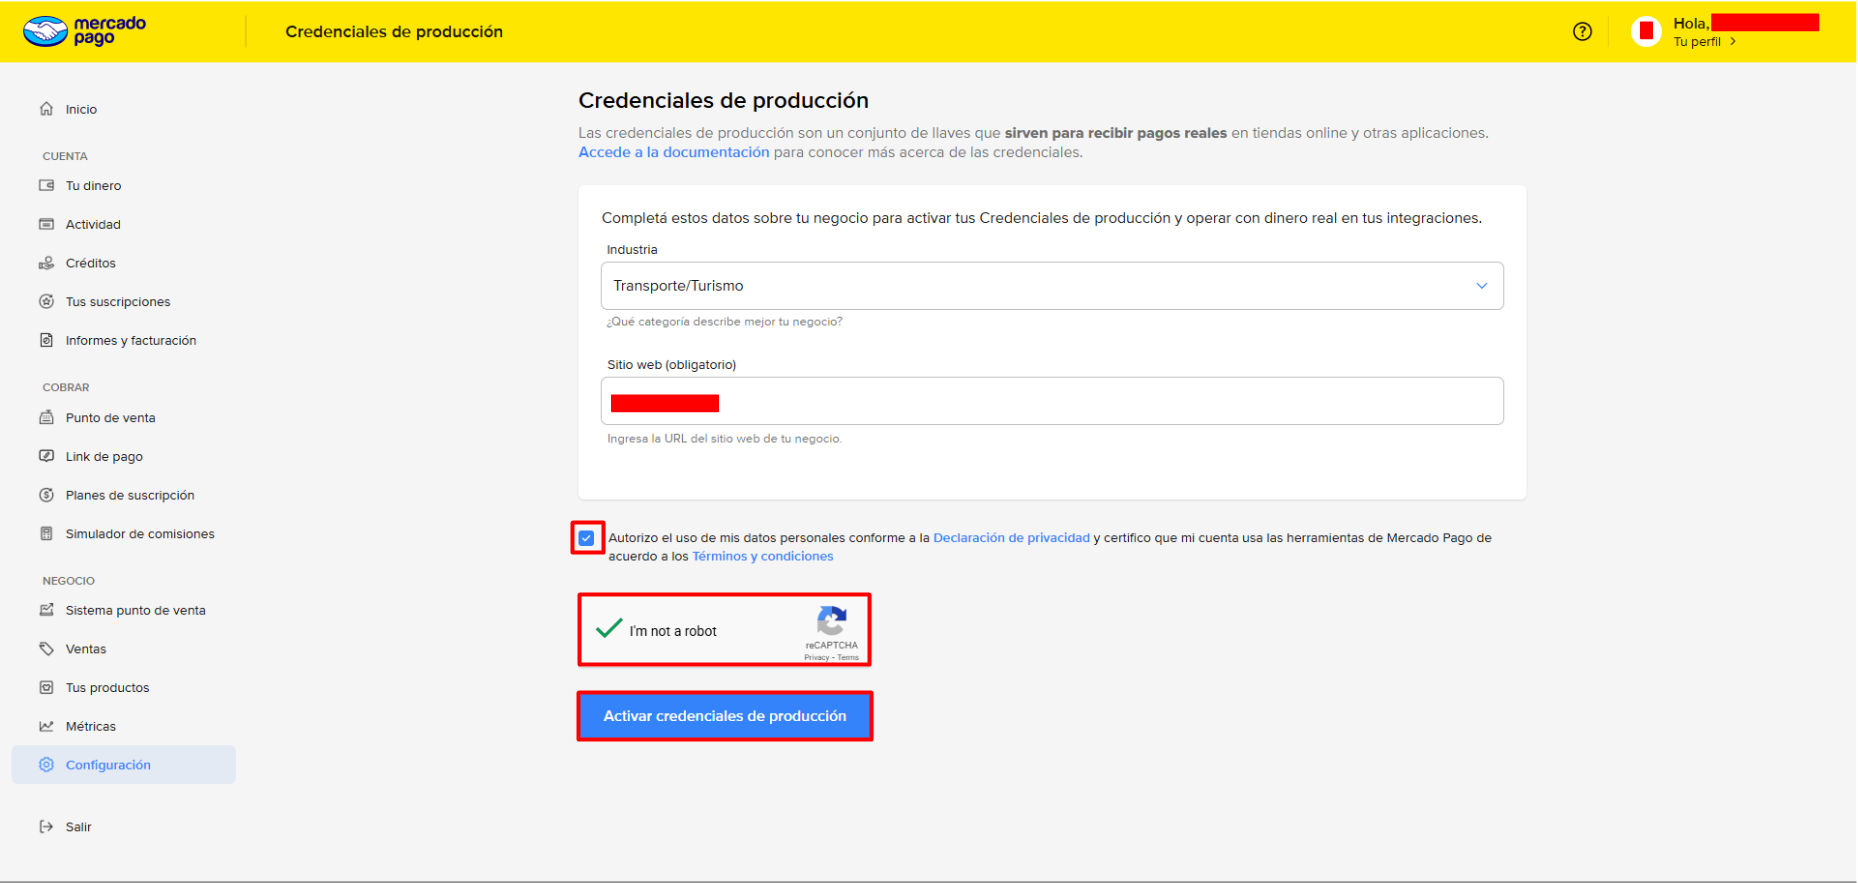The image size is (1858, 883).
Task: Open Tus productos menu item
Action: click(x=107, y=687)
